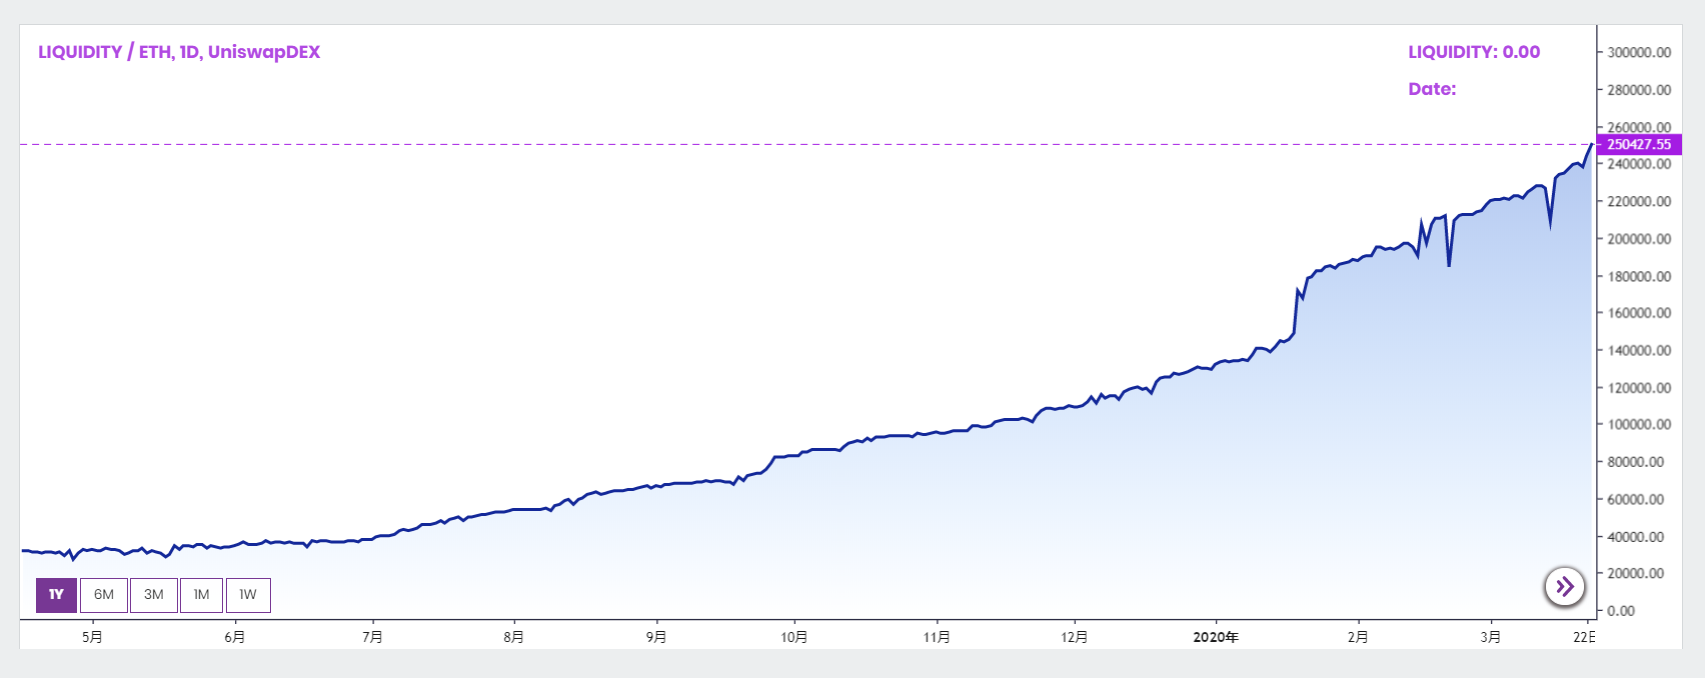
Task: Select the 10月 time axis marker
Action: coord(794,637)
